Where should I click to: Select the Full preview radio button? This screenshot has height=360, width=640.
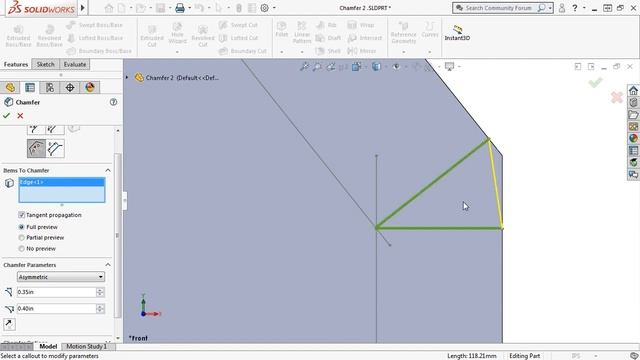click(x=22, y=227)
